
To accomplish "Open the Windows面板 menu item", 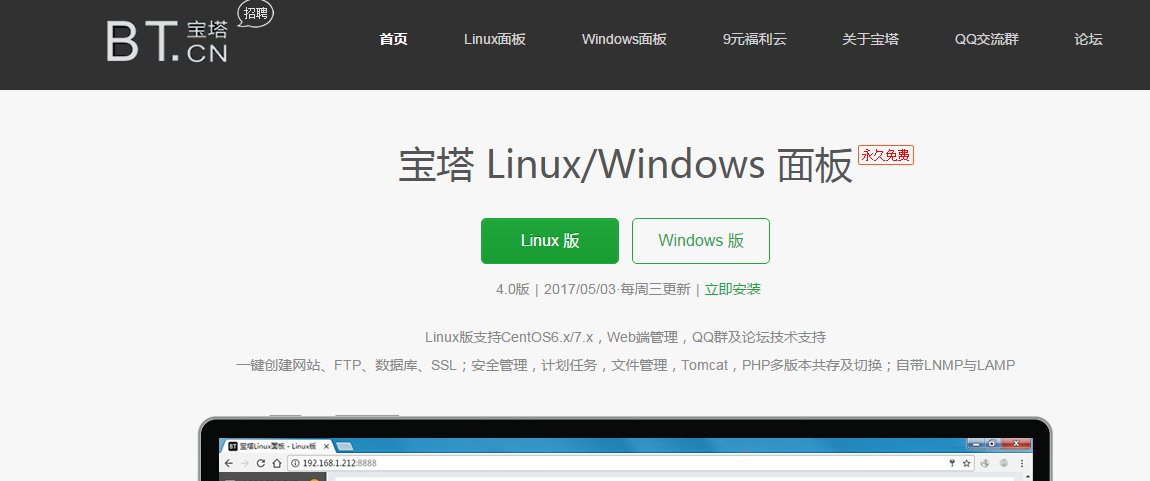I will pos(624,40).
